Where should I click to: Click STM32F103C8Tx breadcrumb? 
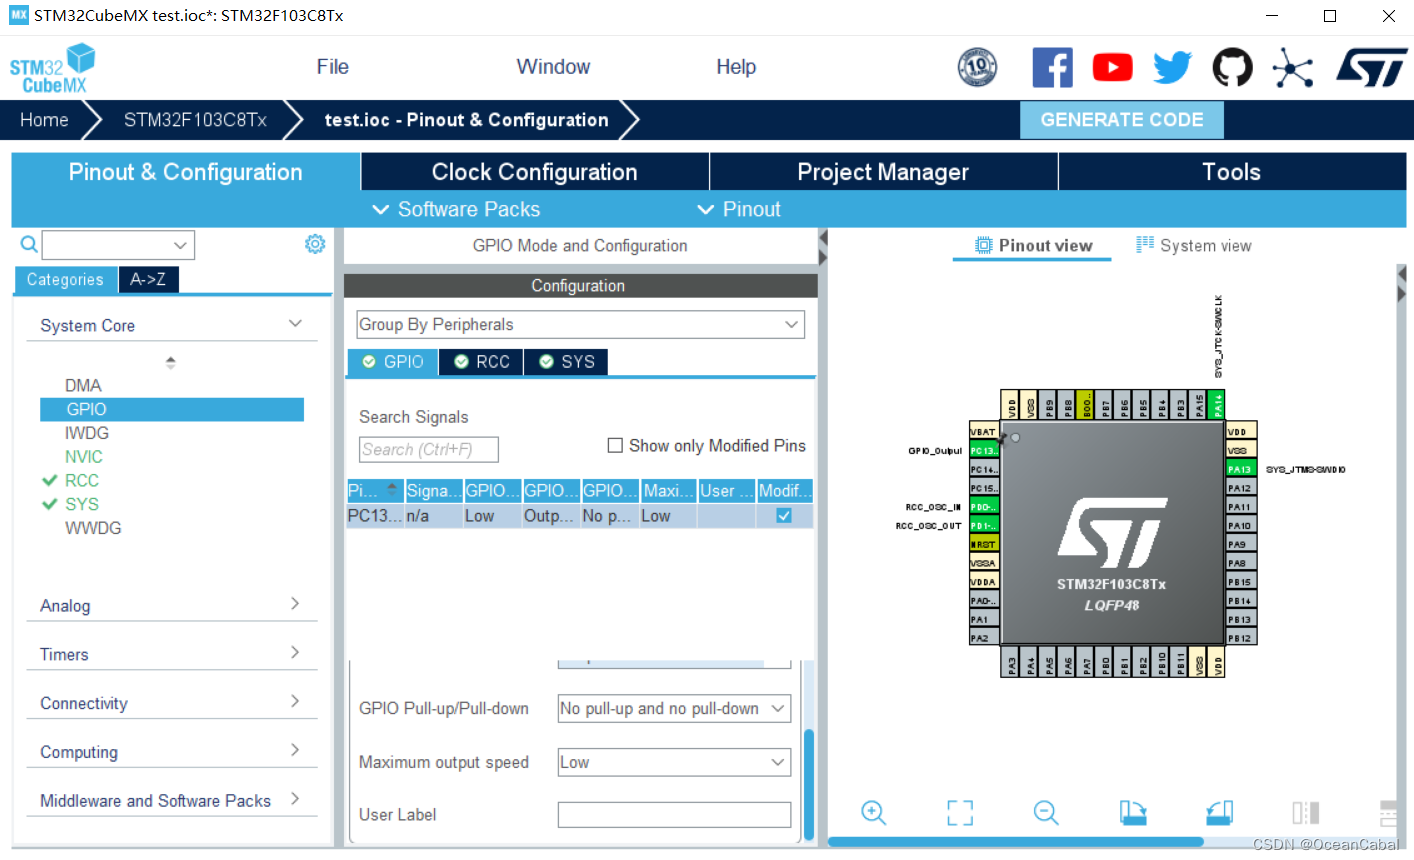coord(195,120)
